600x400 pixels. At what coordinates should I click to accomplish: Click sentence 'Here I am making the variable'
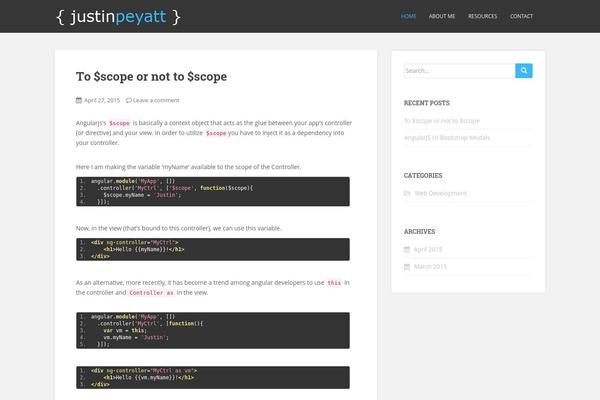[188, 167]
